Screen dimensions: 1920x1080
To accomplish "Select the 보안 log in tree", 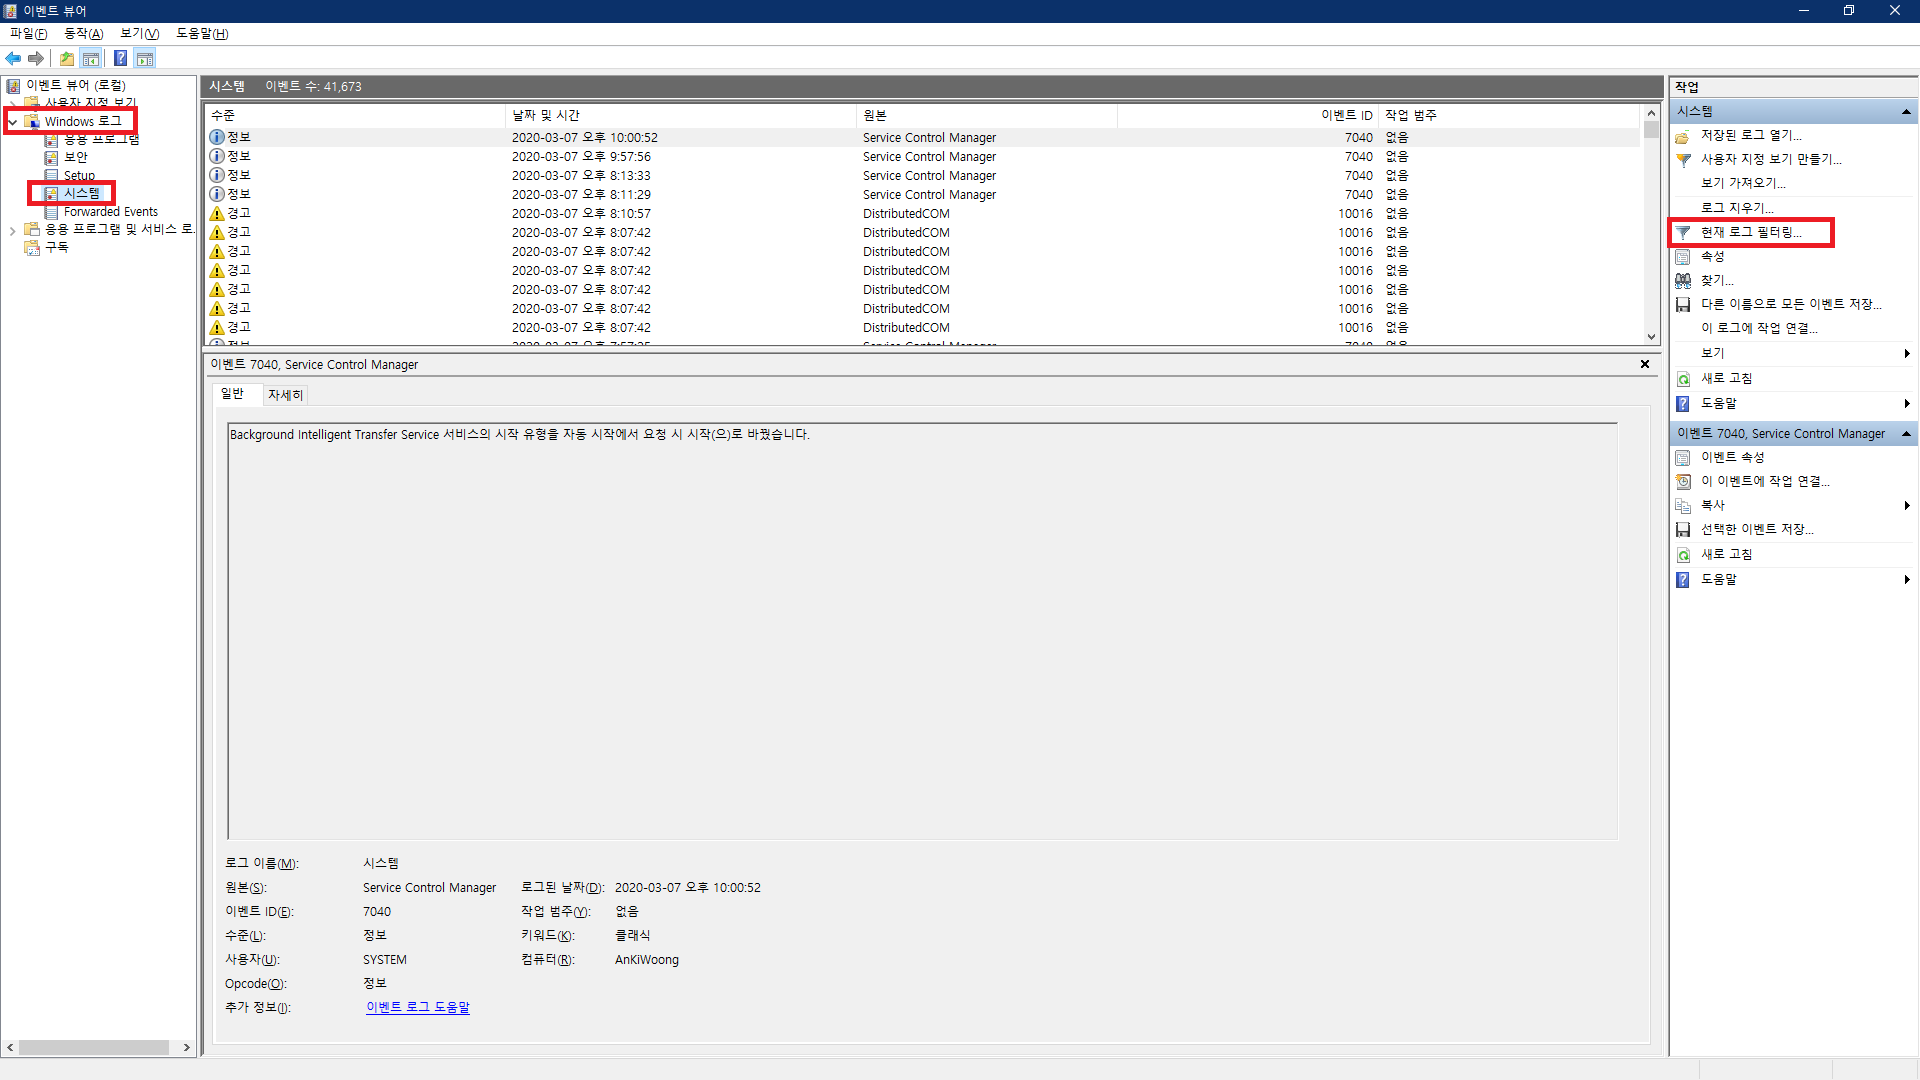I will [x=75, y=157].
